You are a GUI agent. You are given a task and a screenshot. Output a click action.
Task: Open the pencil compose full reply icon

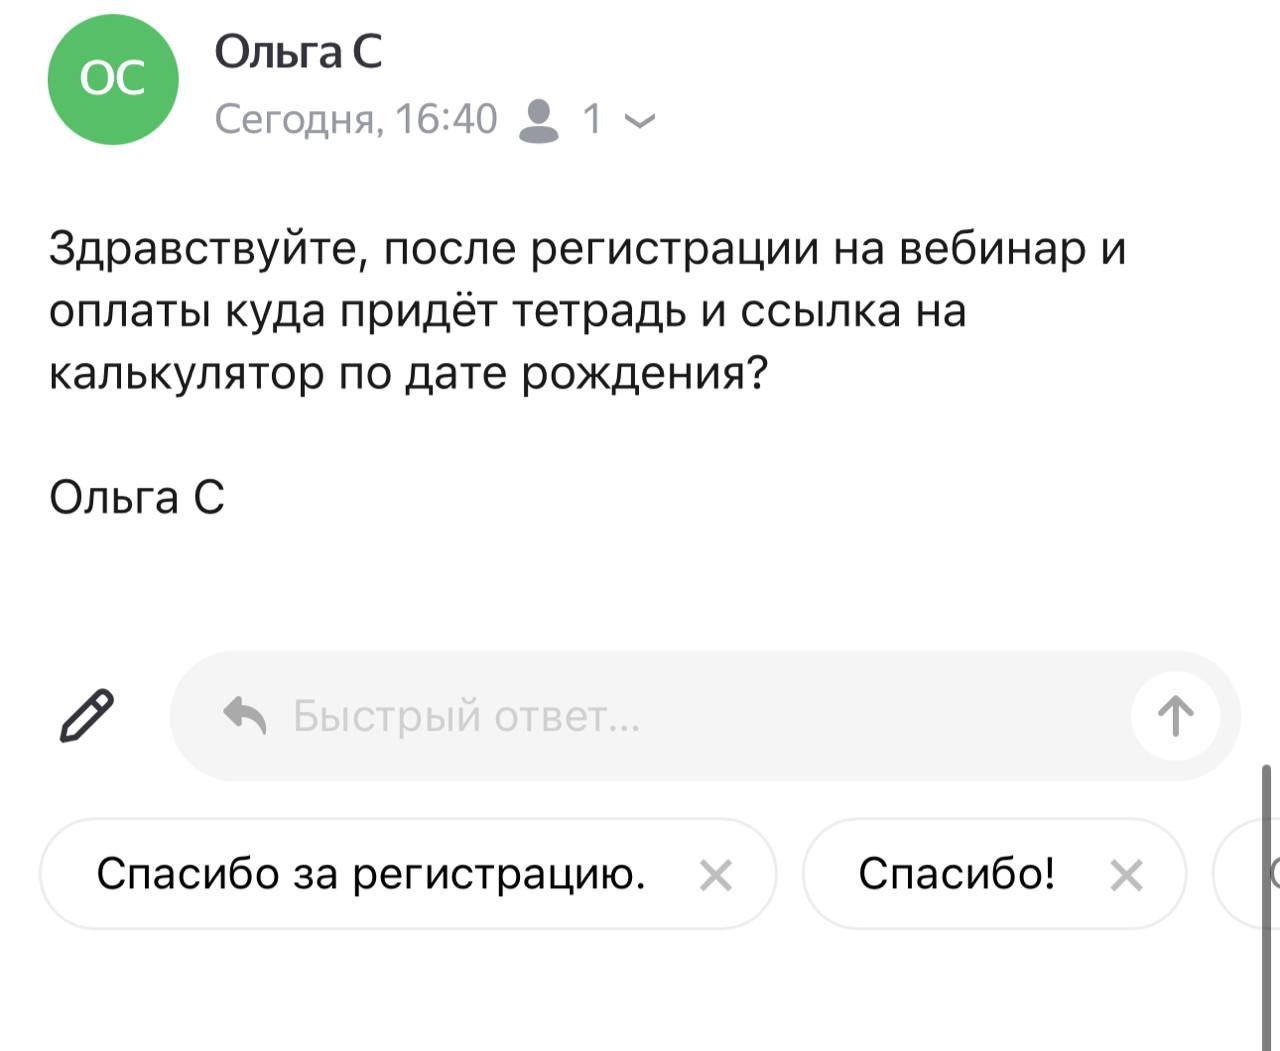87,716
